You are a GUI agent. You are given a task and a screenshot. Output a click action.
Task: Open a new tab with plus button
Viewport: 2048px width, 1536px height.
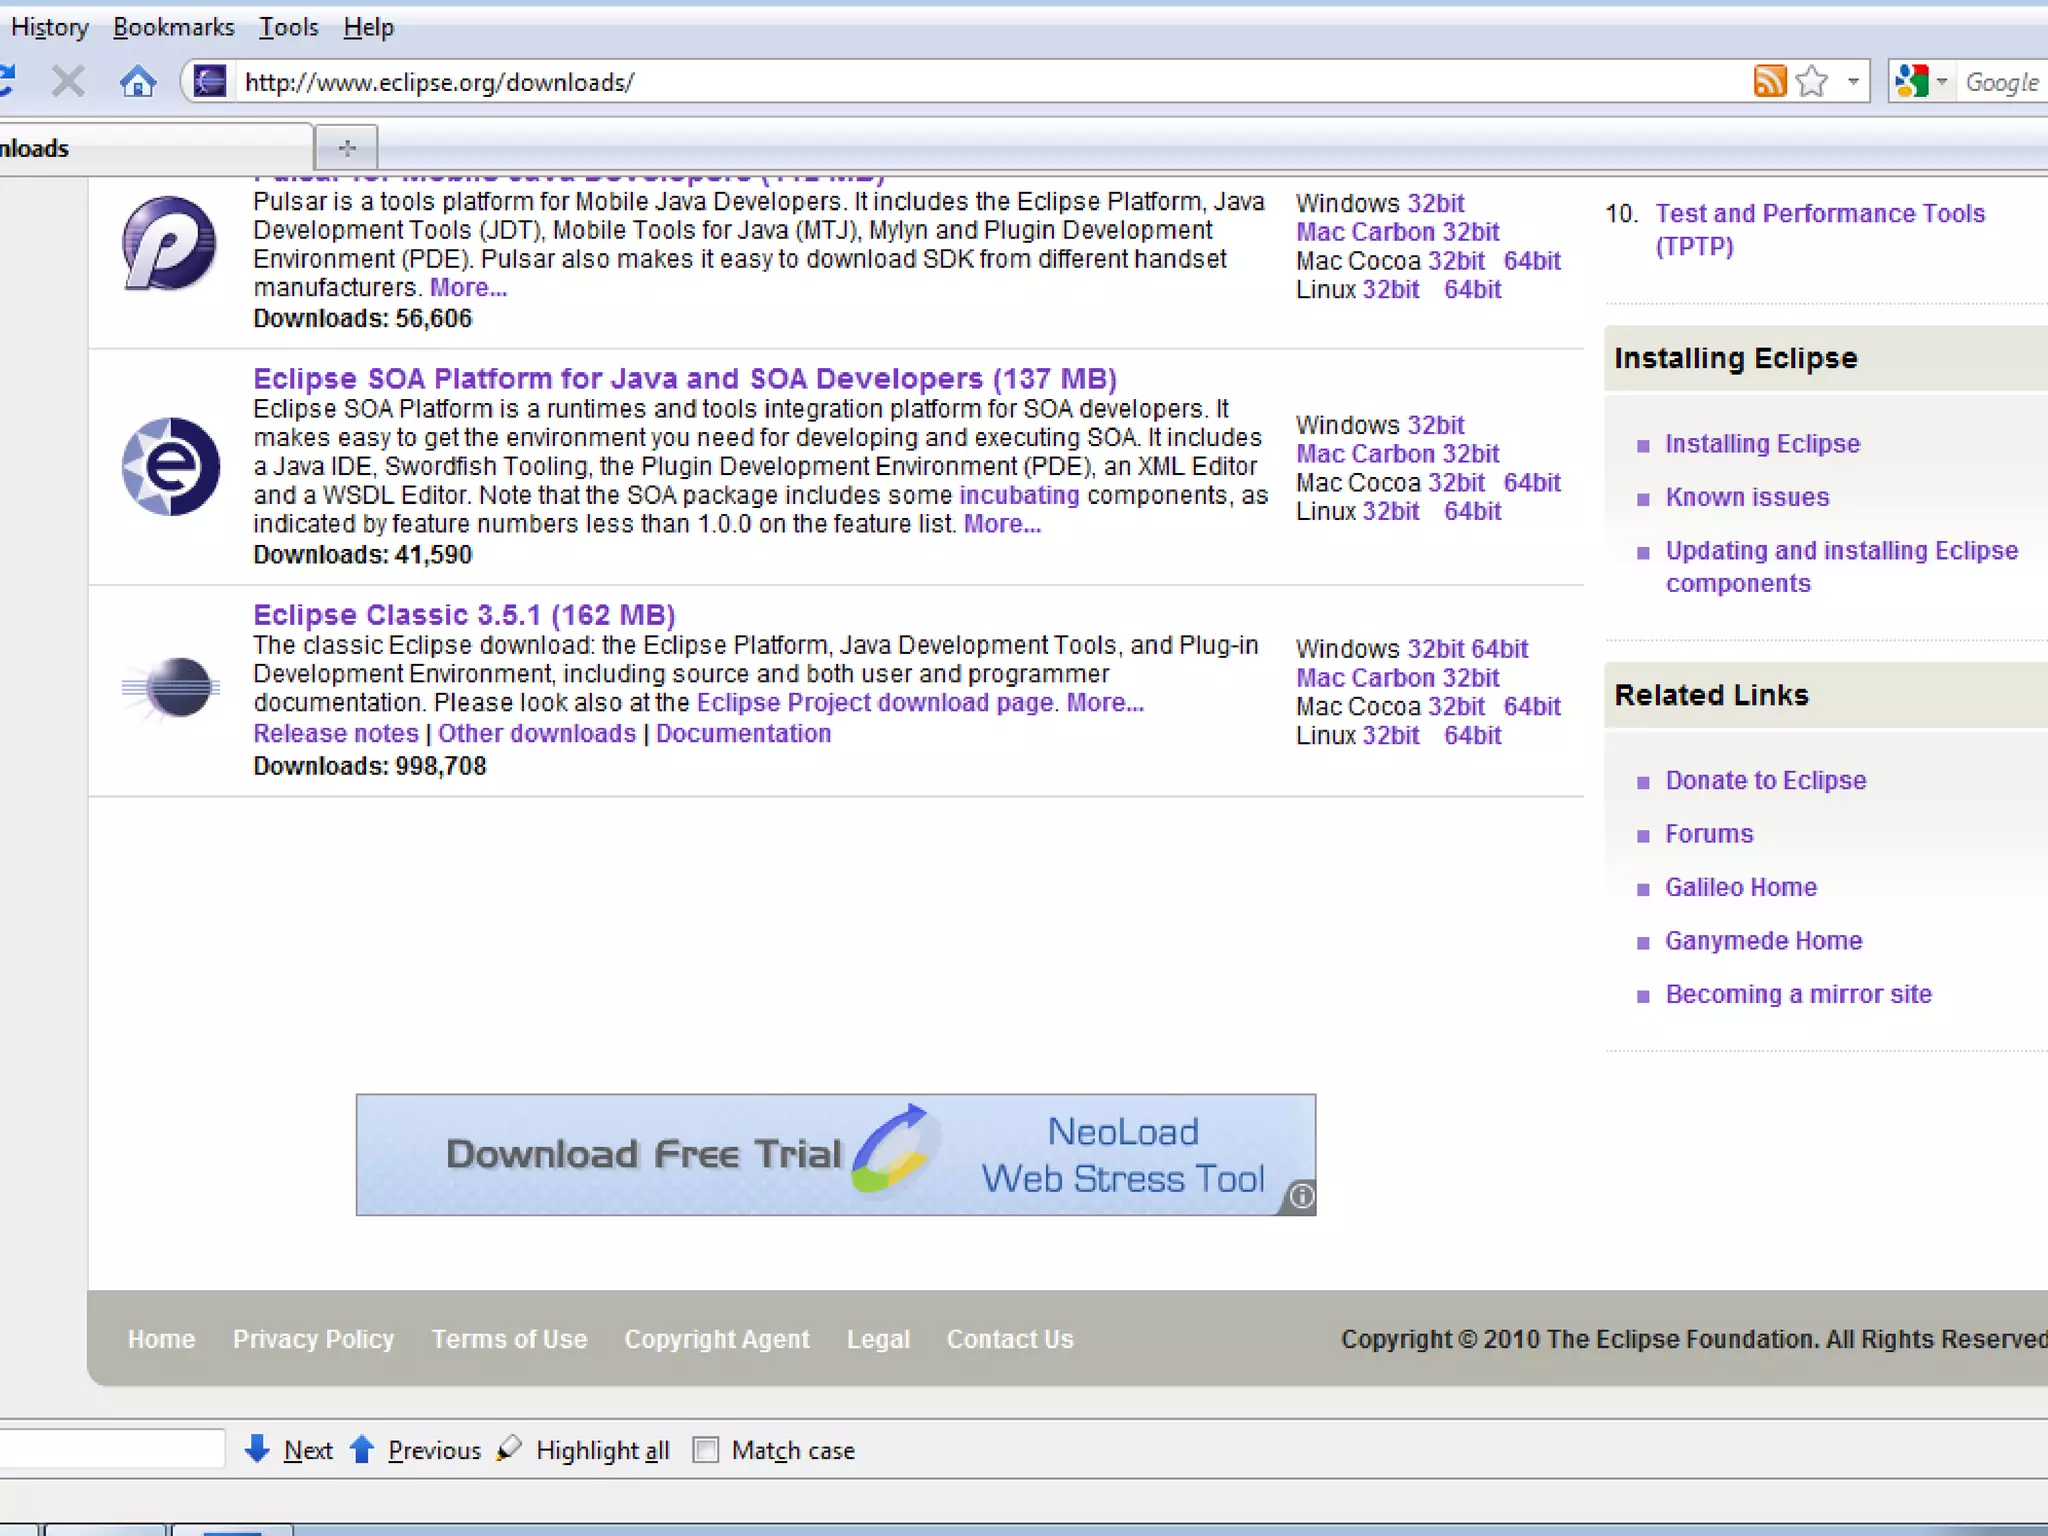(347, 149)
